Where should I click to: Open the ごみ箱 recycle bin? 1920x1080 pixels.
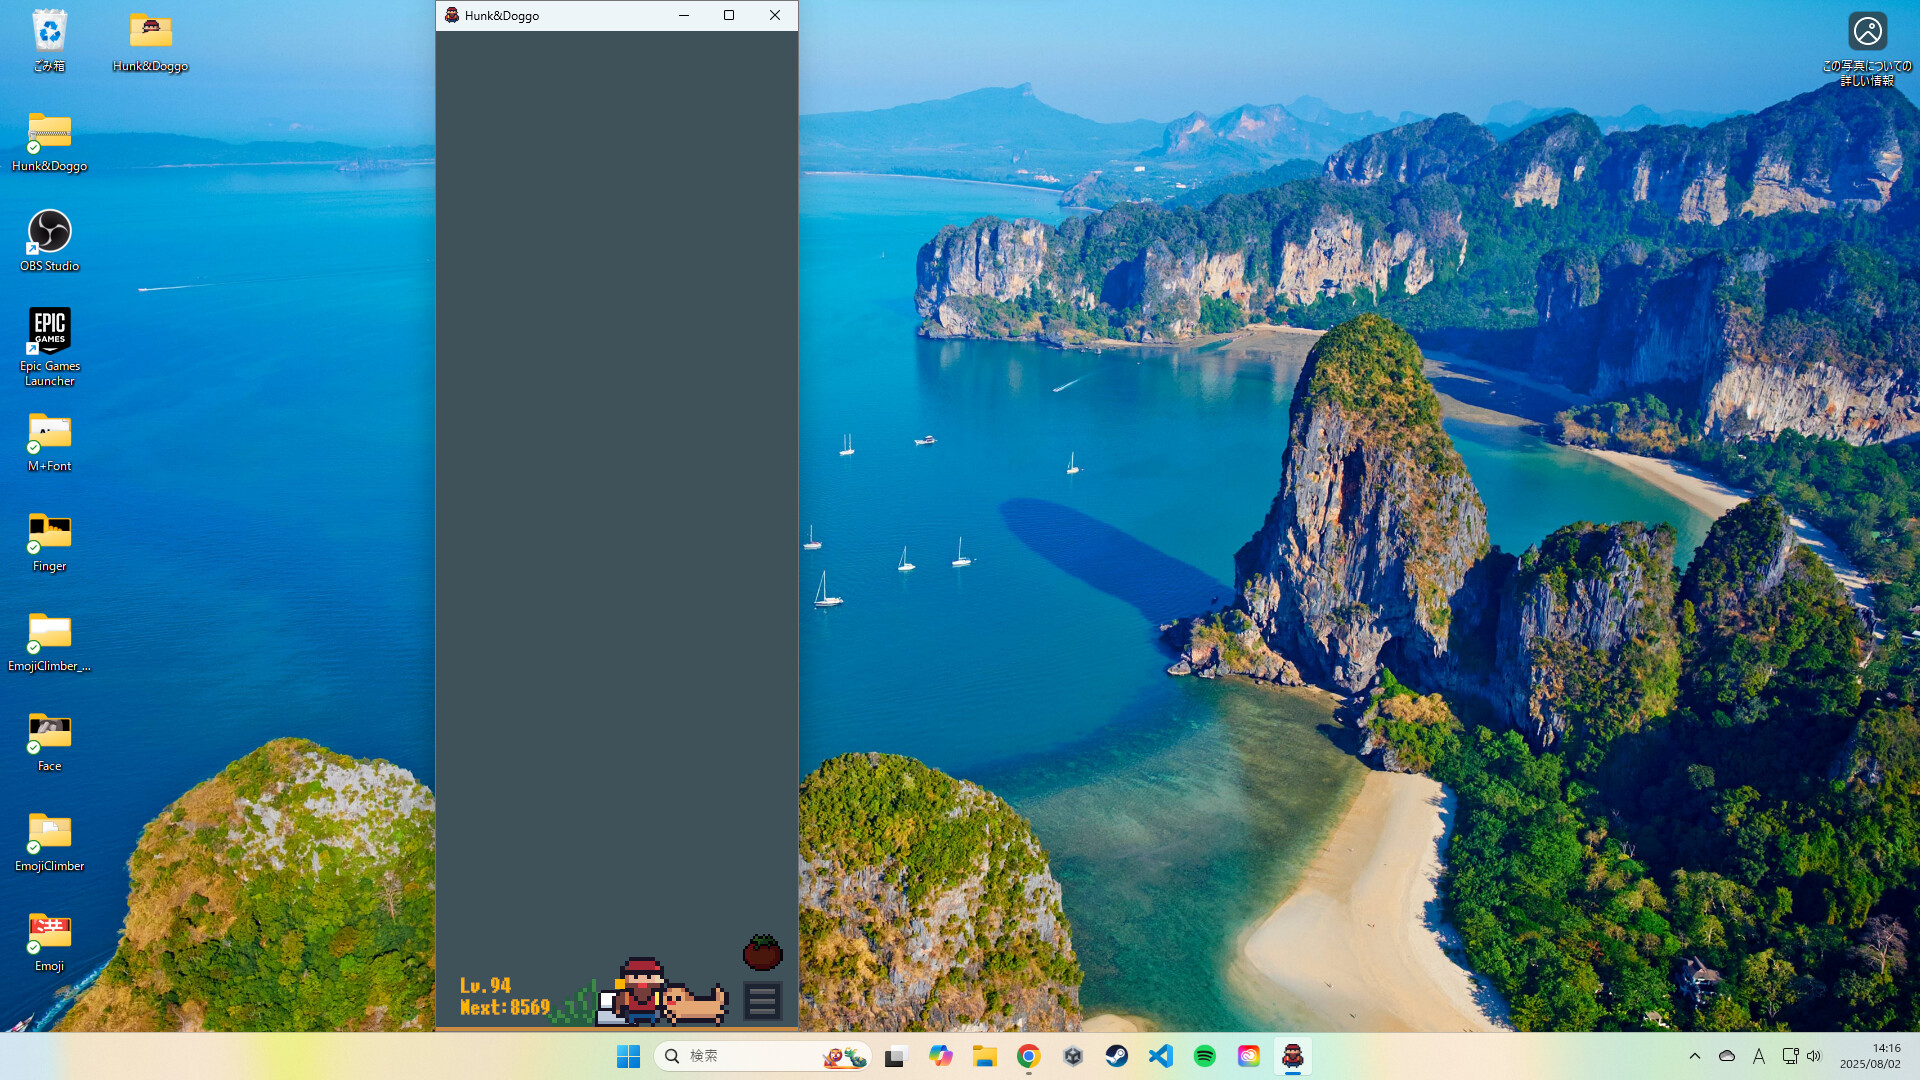coord(49,30)
